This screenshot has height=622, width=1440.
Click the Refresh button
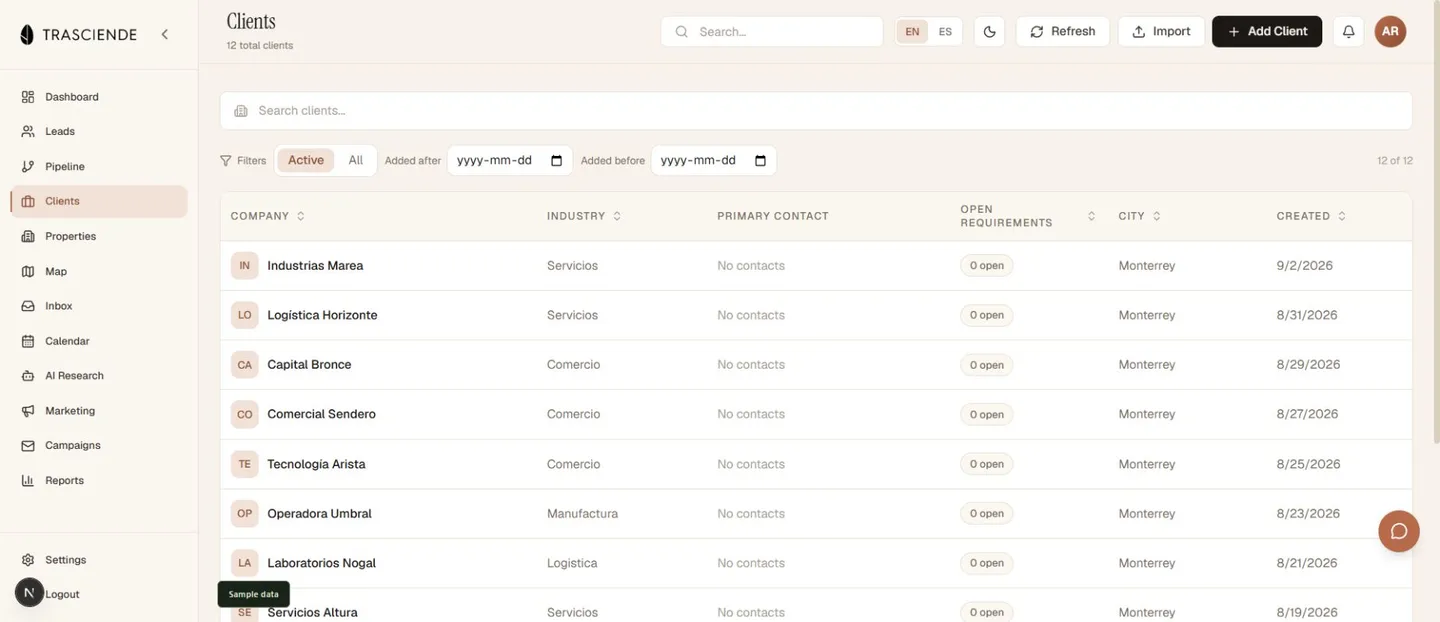tap(1062, 31)
